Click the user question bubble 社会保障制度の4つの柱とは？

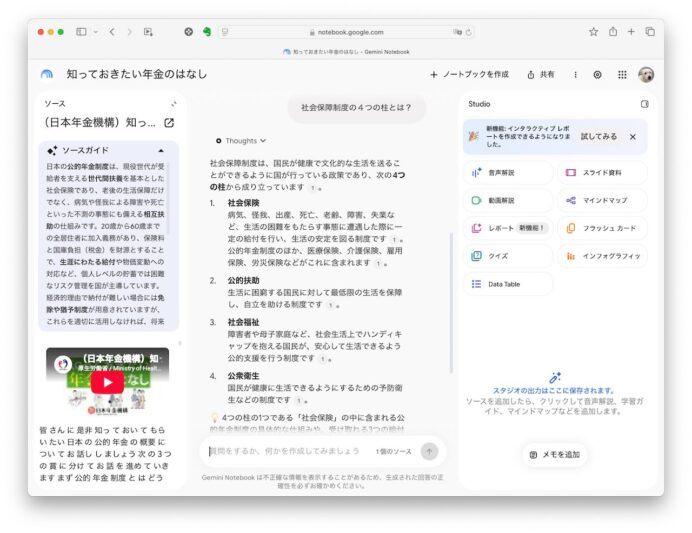coord(357,108)
